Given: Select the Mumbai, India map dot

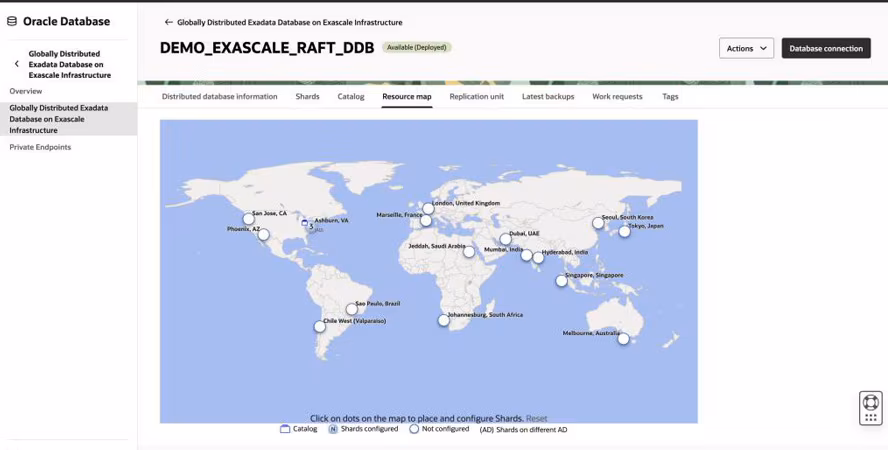Looking at the screenshot, I should (x=527, y=255).
